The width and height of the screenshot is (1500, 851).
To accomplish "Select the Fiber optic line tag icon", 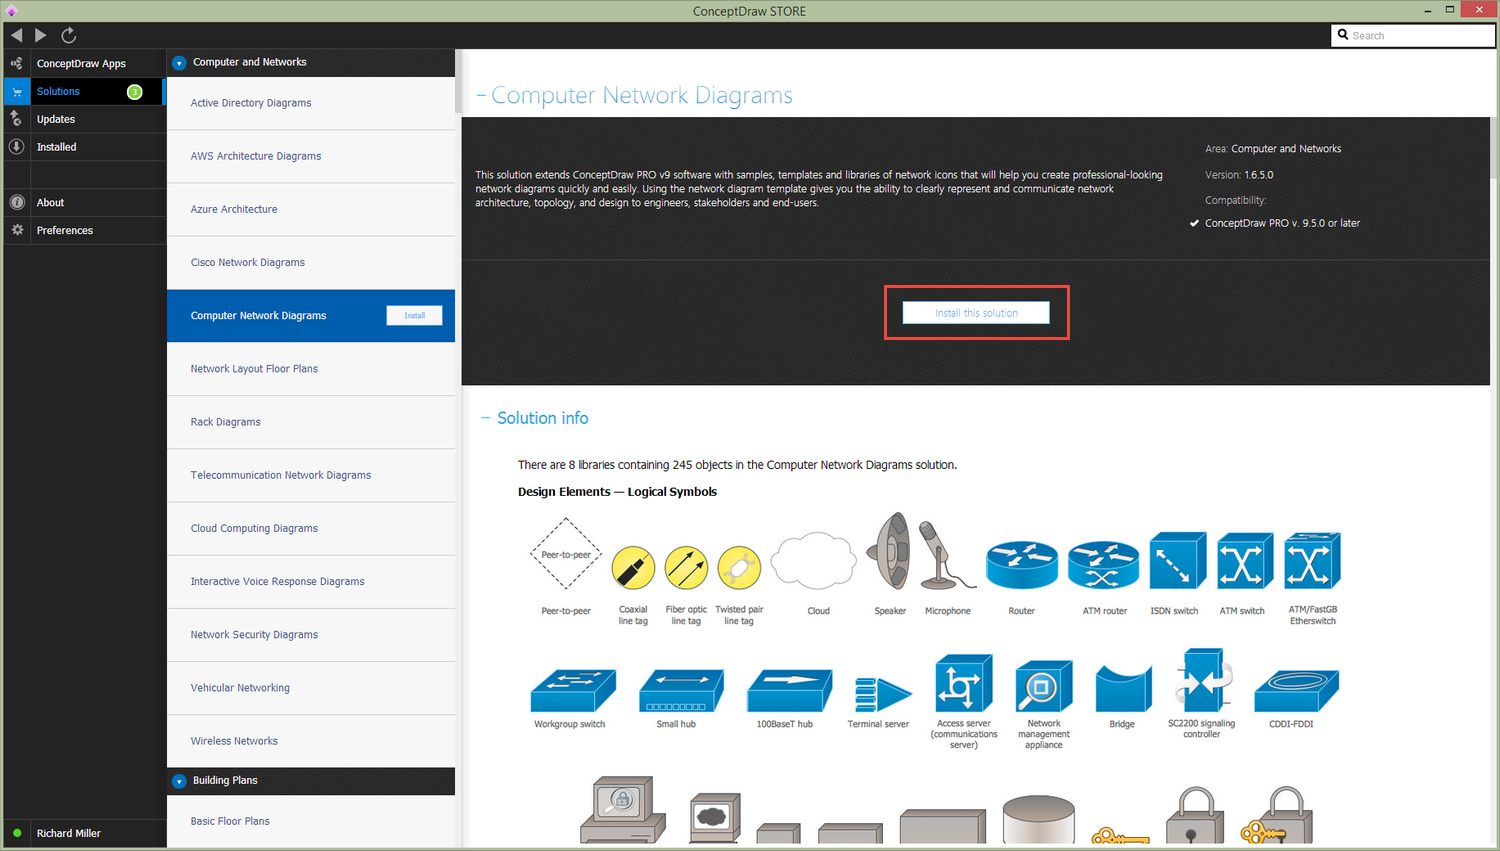I will [x=686, y=568].
